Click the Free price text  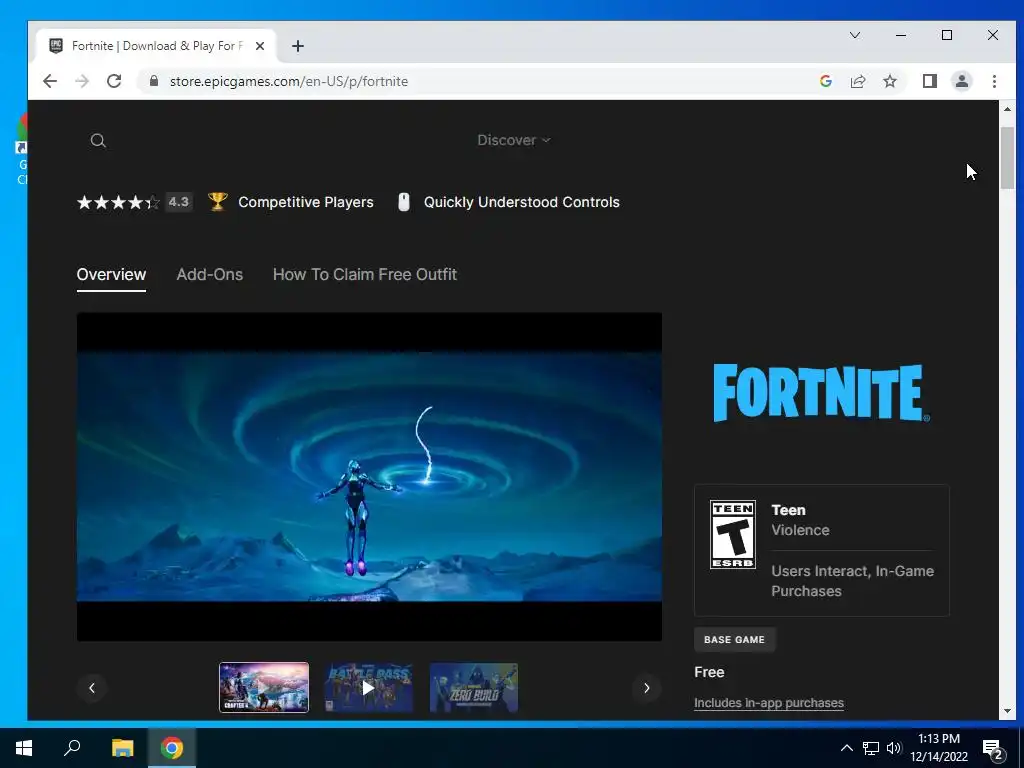click(709, 672)
